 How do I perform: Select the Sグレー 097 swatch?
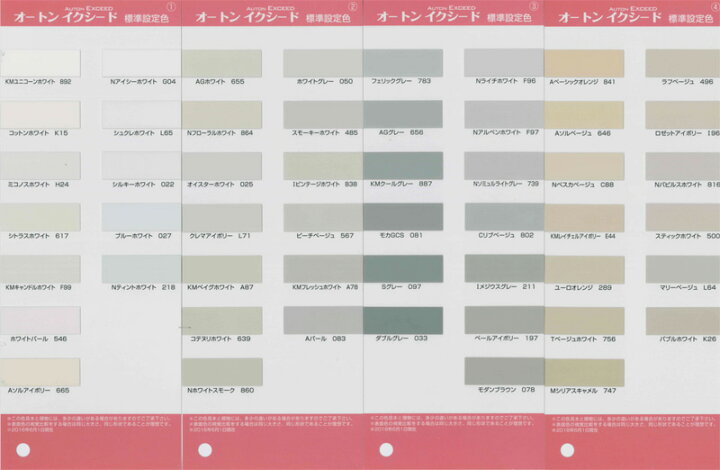(x=403, y=269)
